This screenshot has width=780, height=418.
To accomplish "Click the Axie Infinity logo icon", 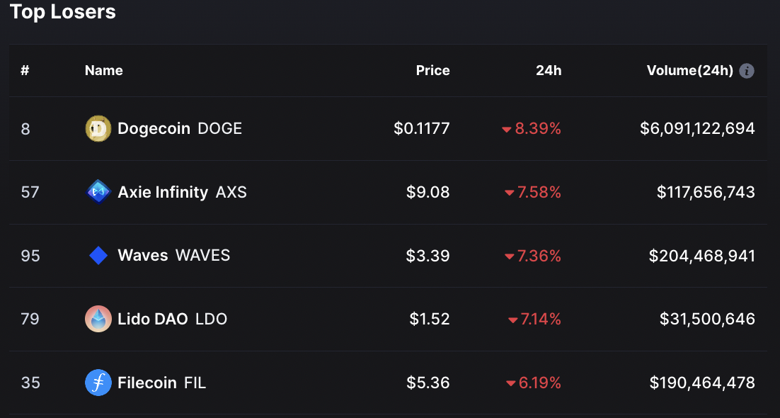I will [98, 192].
